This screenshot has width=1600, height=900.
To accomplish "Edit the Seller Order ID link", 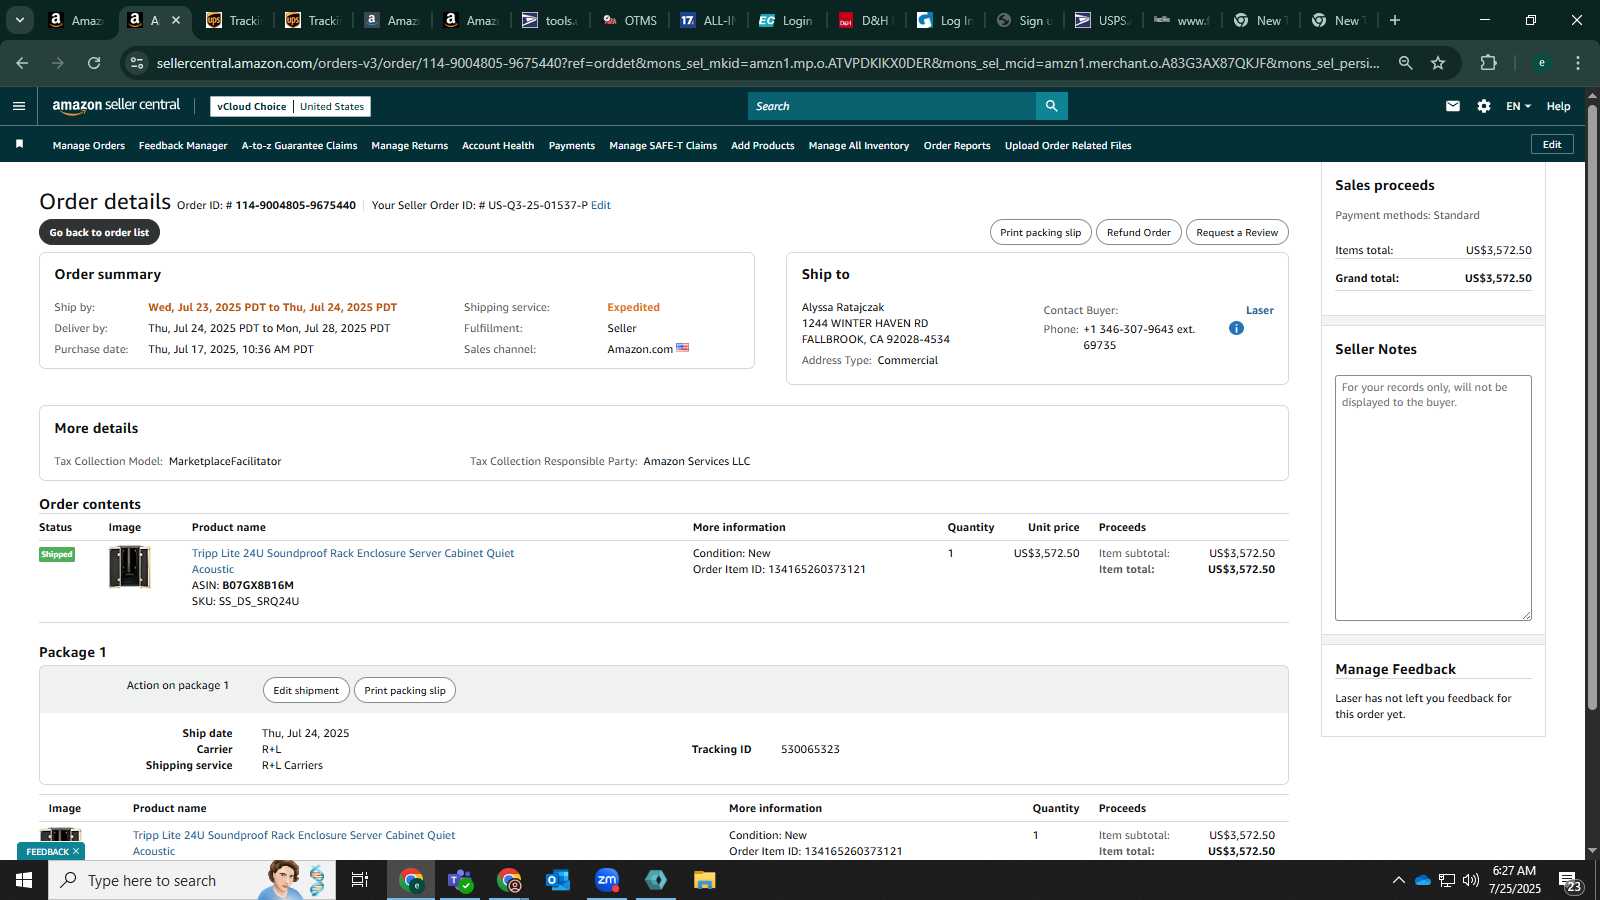I will 600,205.
